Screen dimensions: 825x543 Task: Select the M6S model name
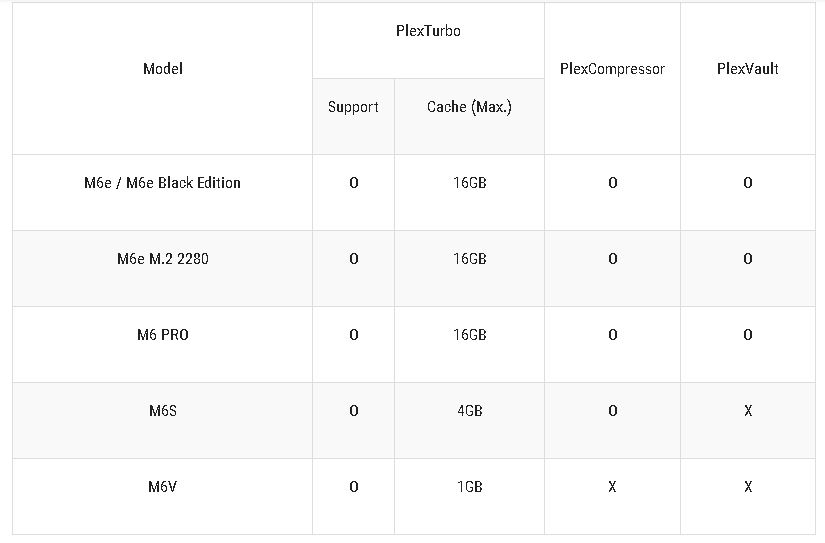coord(162,411)
